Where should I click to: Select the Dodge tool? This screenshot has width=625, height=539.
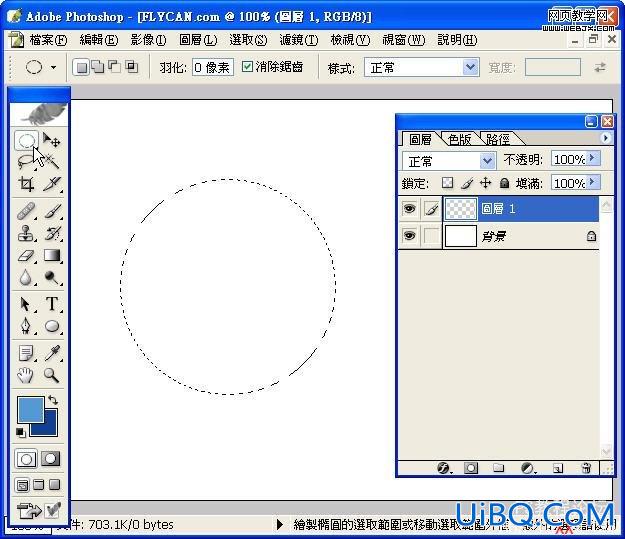[x=52, y=277]
